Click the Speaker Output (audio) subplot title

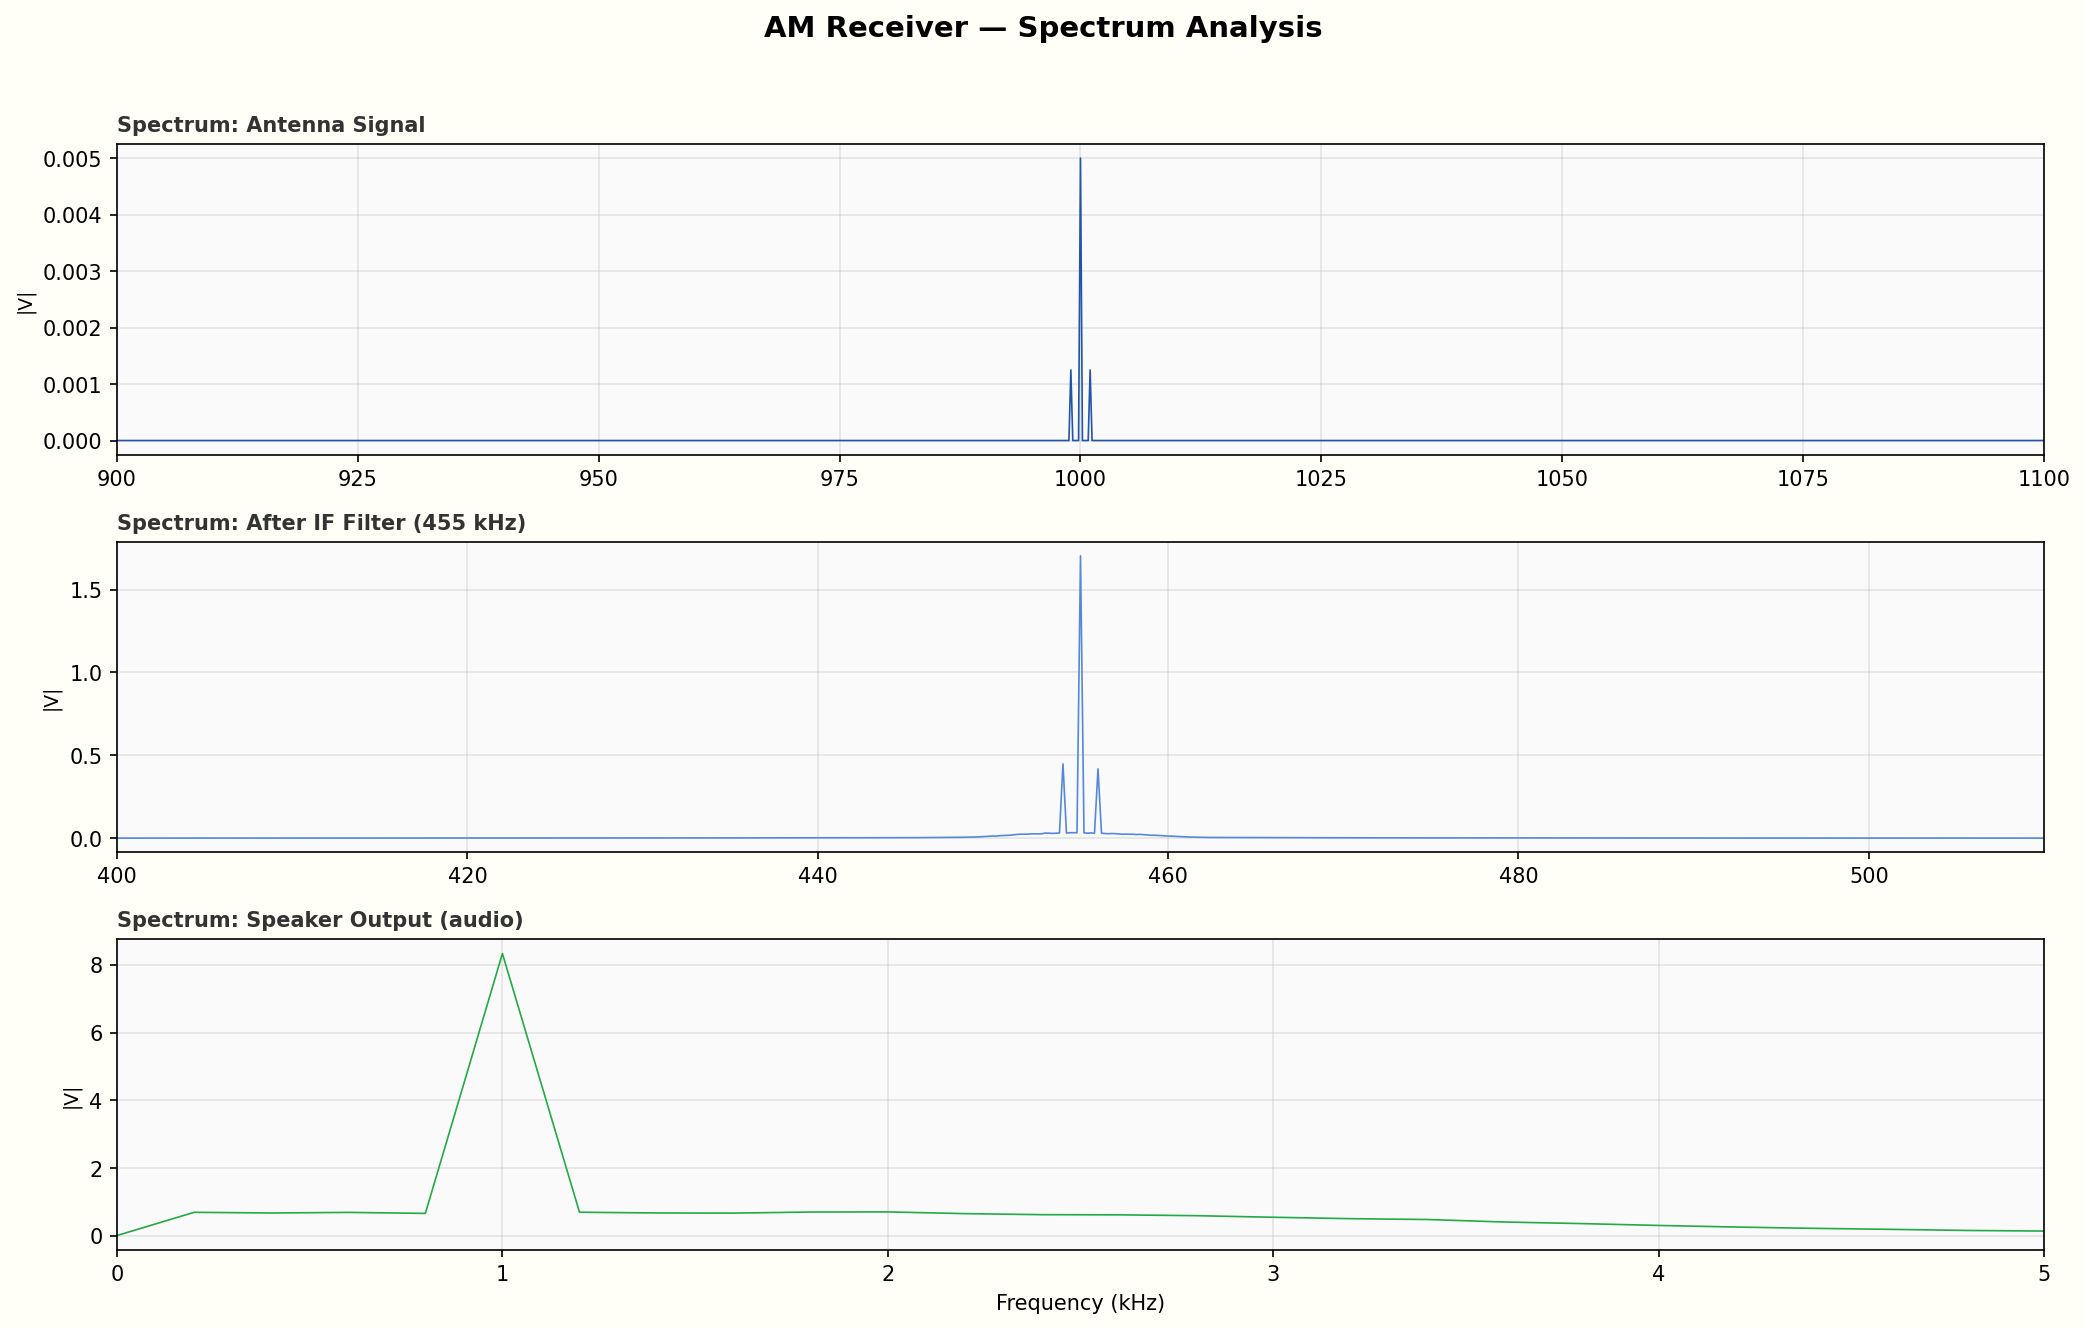point(320,920)
